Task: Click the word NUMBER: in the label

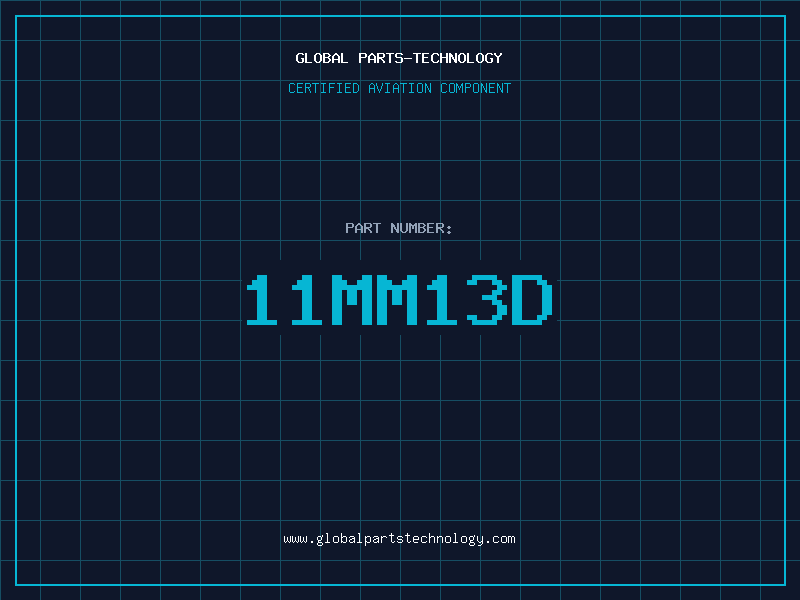Action: click(x=421, y=228)
